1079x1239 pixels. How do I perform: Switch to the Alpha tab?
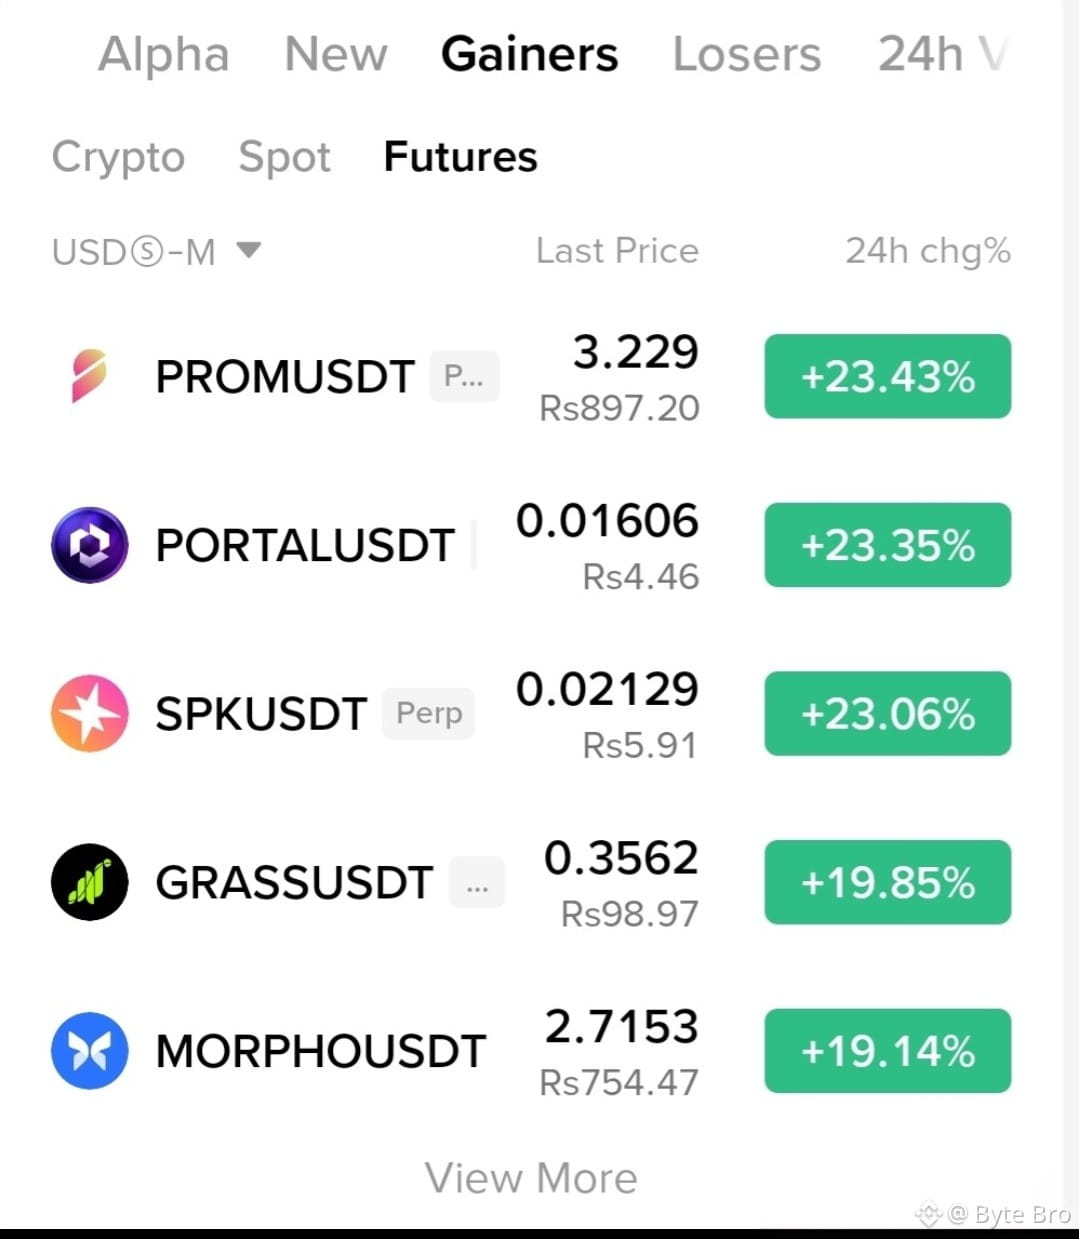click(x=164, y=54)
